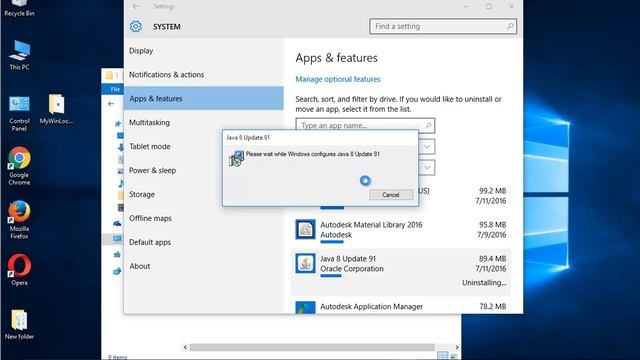The width and height of the screenshot is (640, 360).
Task: Open the About settings page
Action: click(203, 266)
